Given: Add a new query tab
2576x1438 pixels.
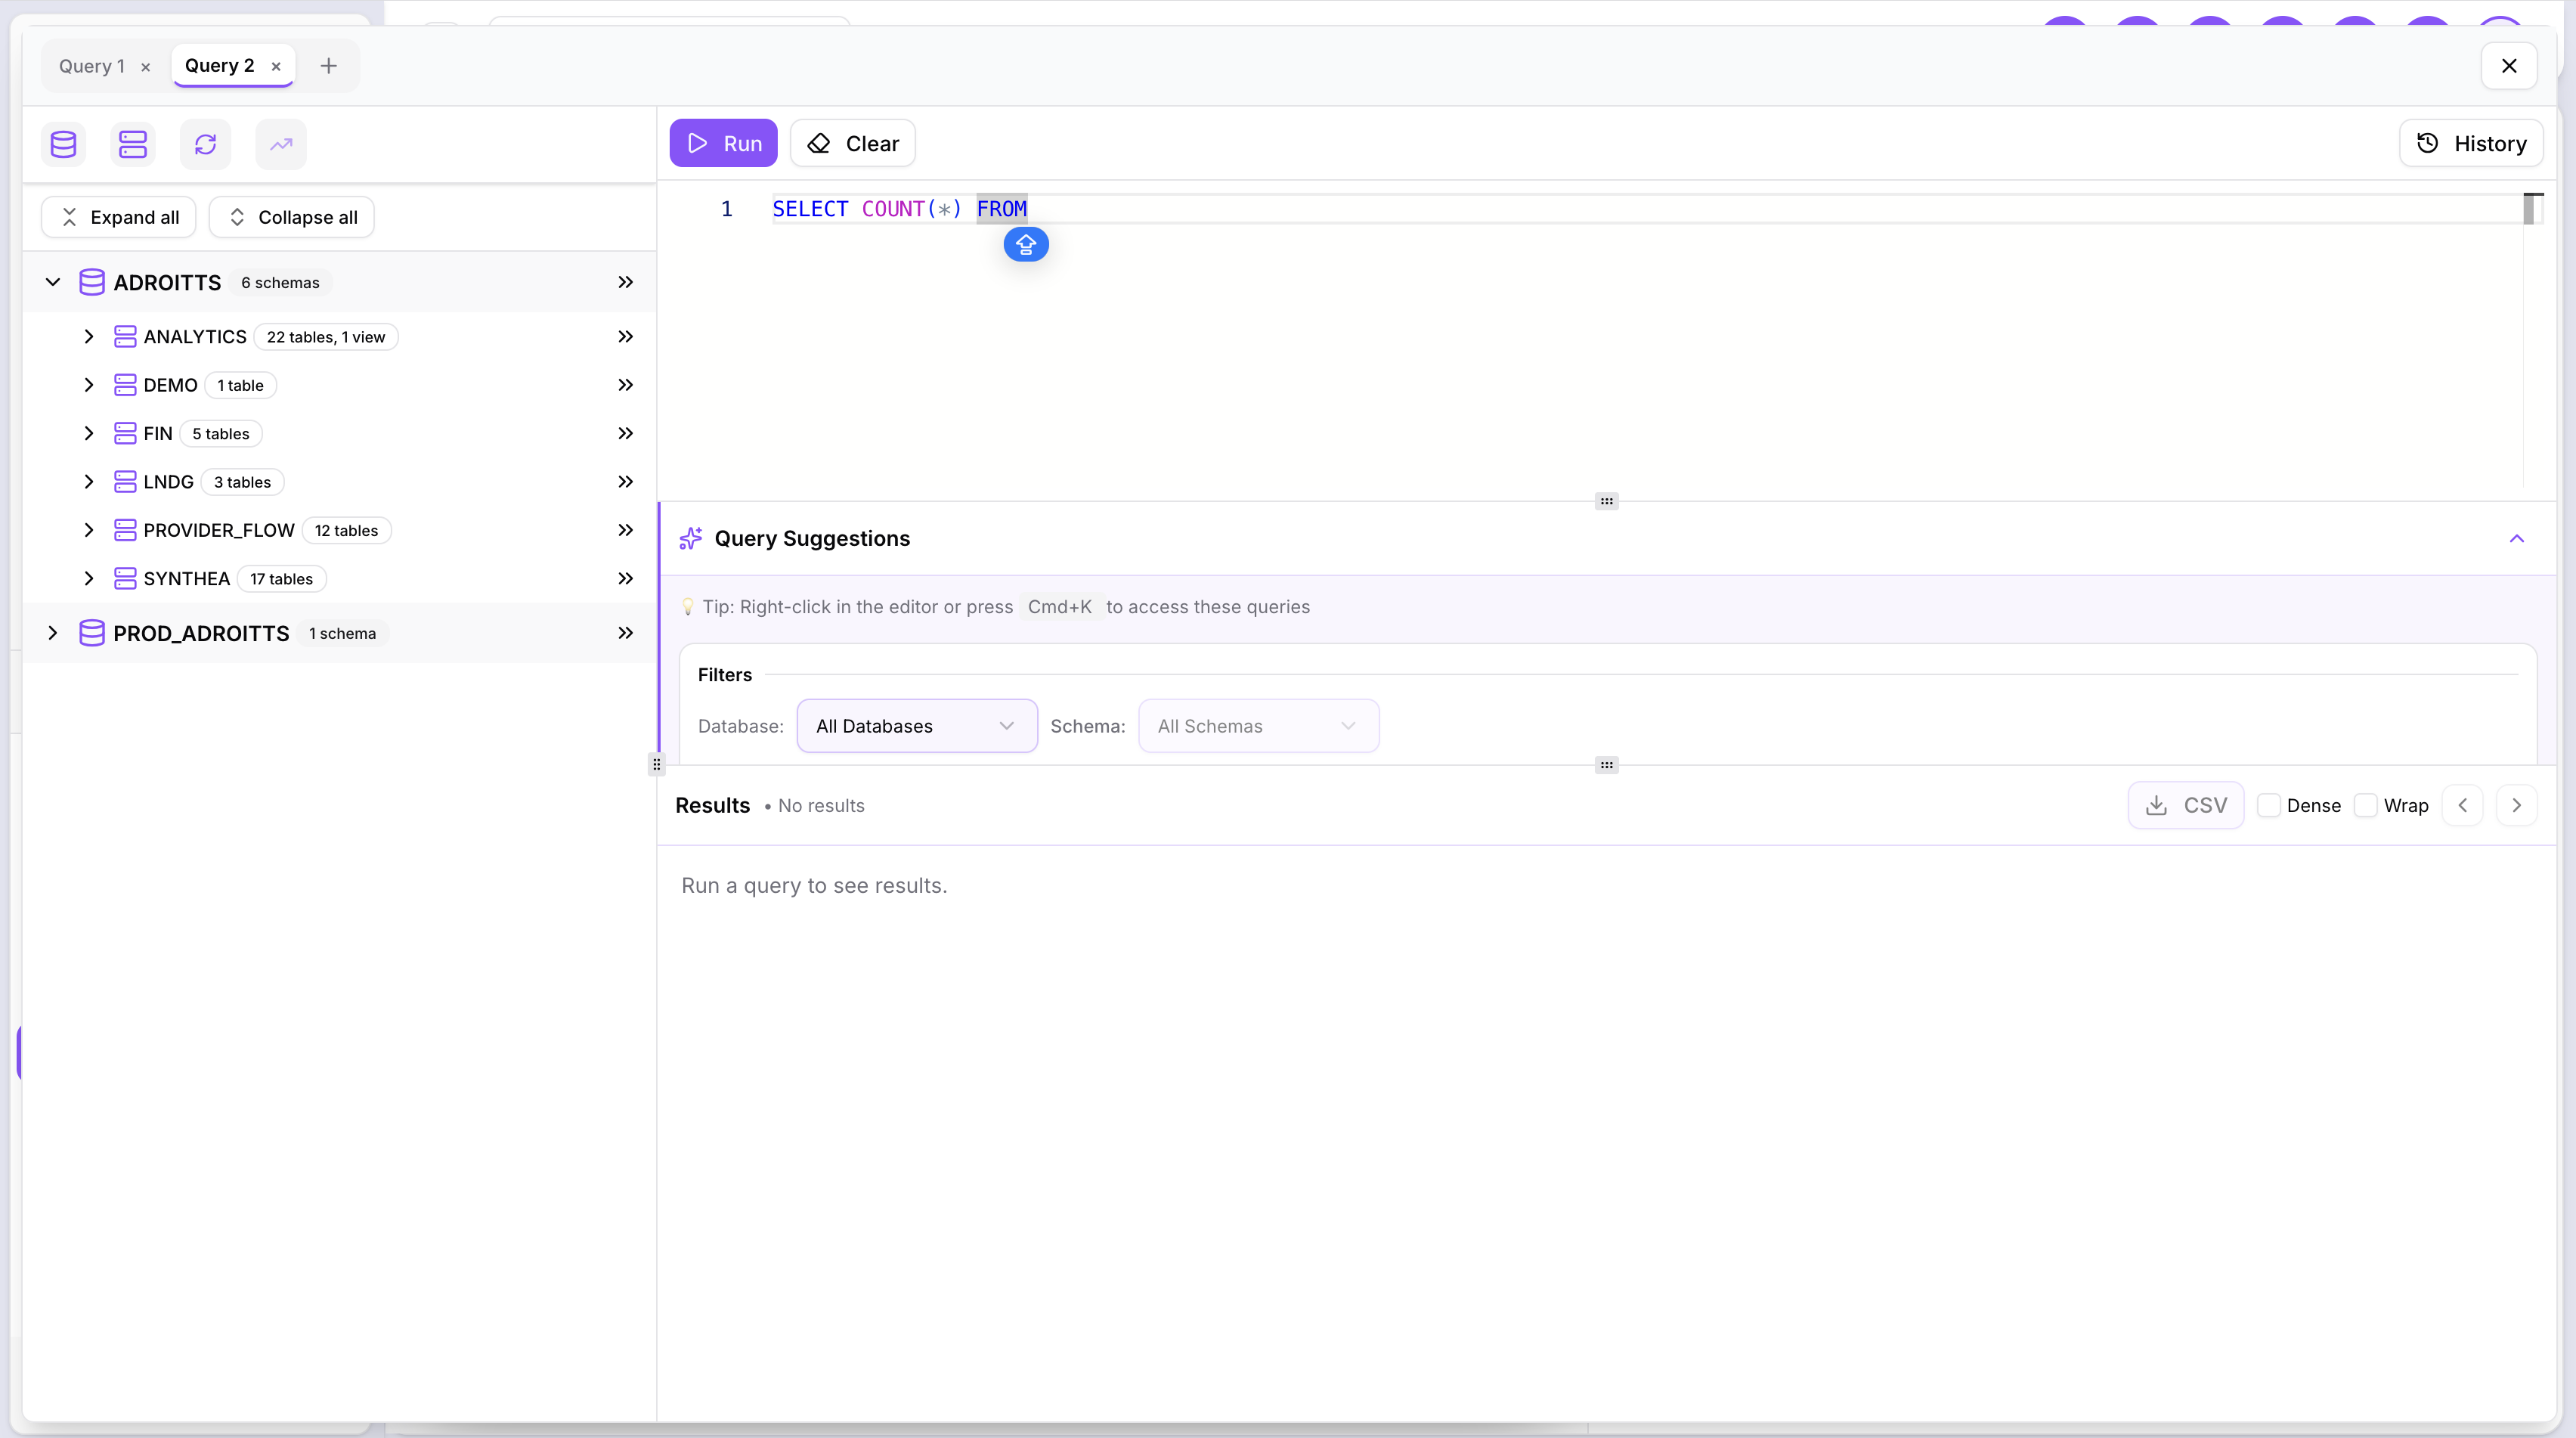Looking at the screenshot, I should coord(328,66).
